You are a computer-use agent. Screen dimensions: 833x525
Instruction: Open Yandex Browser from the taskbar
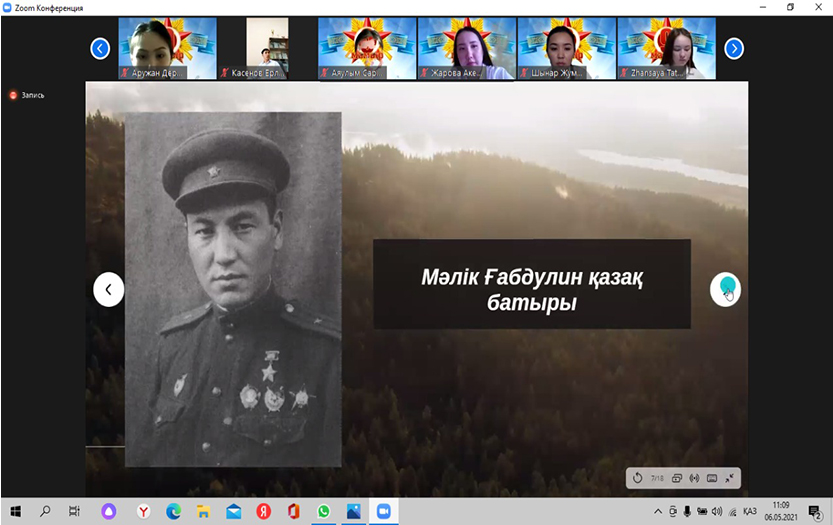[143, 511]
